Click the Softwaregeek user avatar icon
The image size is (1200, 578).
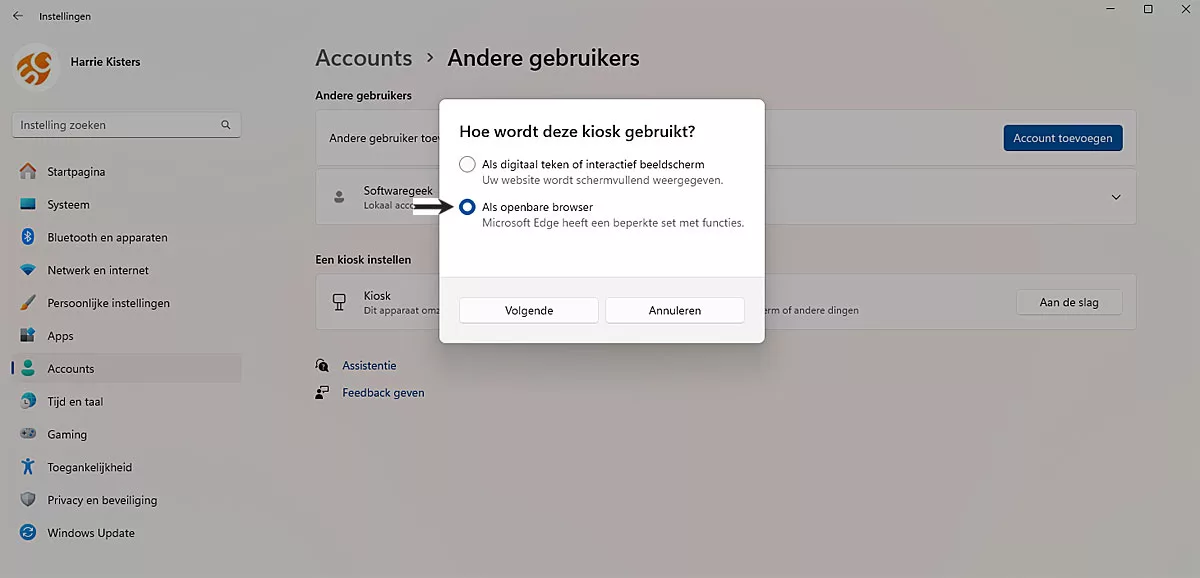pyautogui.click(x=339, y=196)
